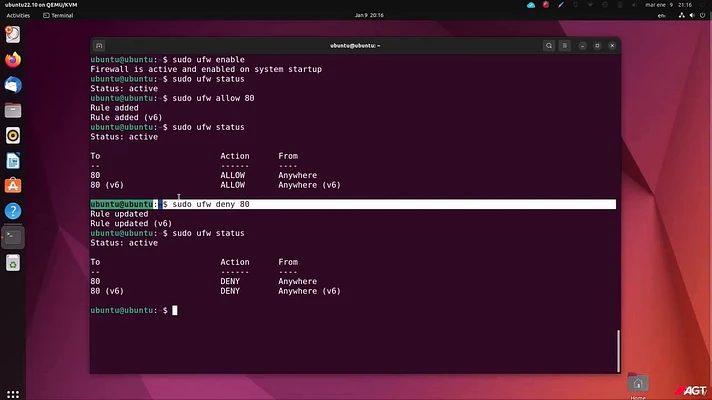Click the terminal vertical scrollbar
Image resolution: width=712 pixels, height=400 pixels.
click(618, 351)
